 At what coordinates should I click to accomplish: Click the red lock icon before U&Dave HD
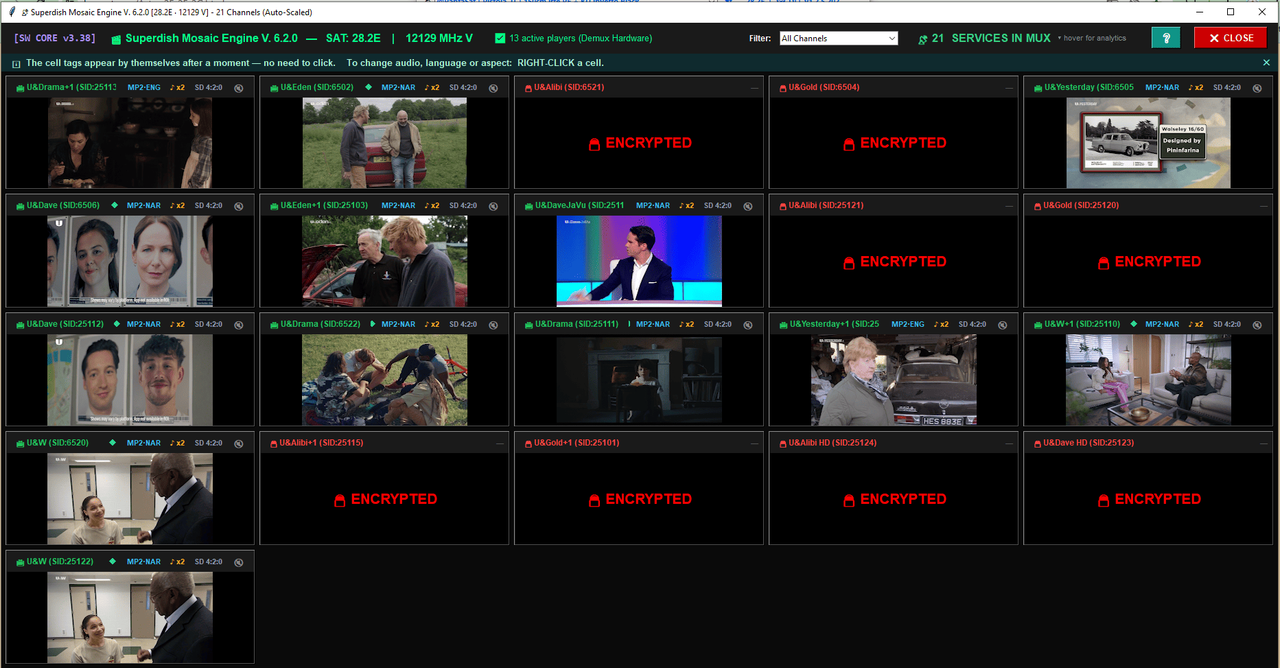pyautogui.click(x=1036, y=443)
